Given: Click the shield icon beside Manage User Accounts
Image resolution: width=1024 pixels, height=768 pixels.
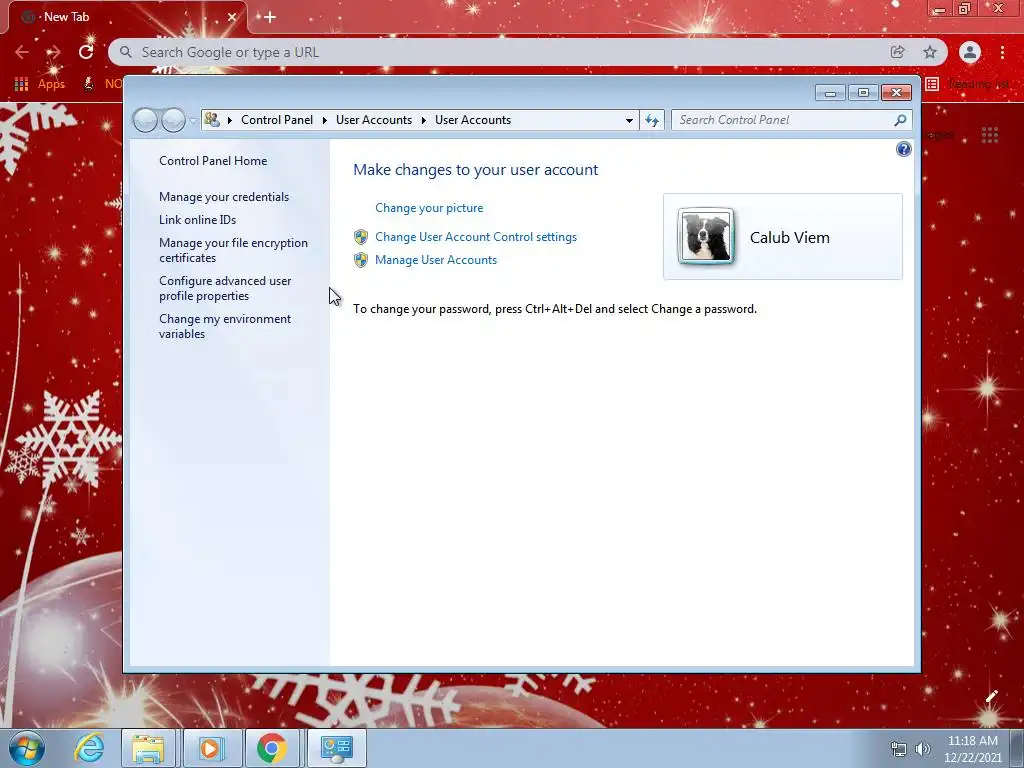Looking at the screenshot, I should tap(360, 260).
